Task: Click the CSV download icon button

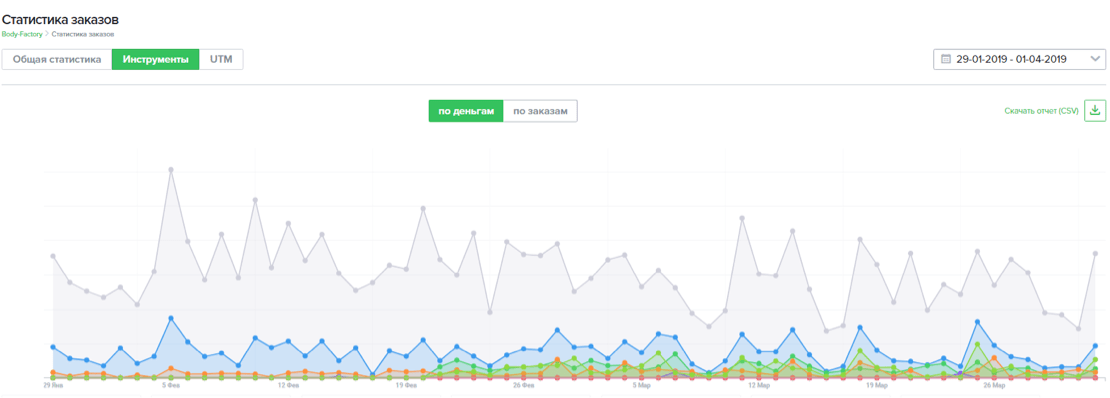Action: [x=1094, y=110]
